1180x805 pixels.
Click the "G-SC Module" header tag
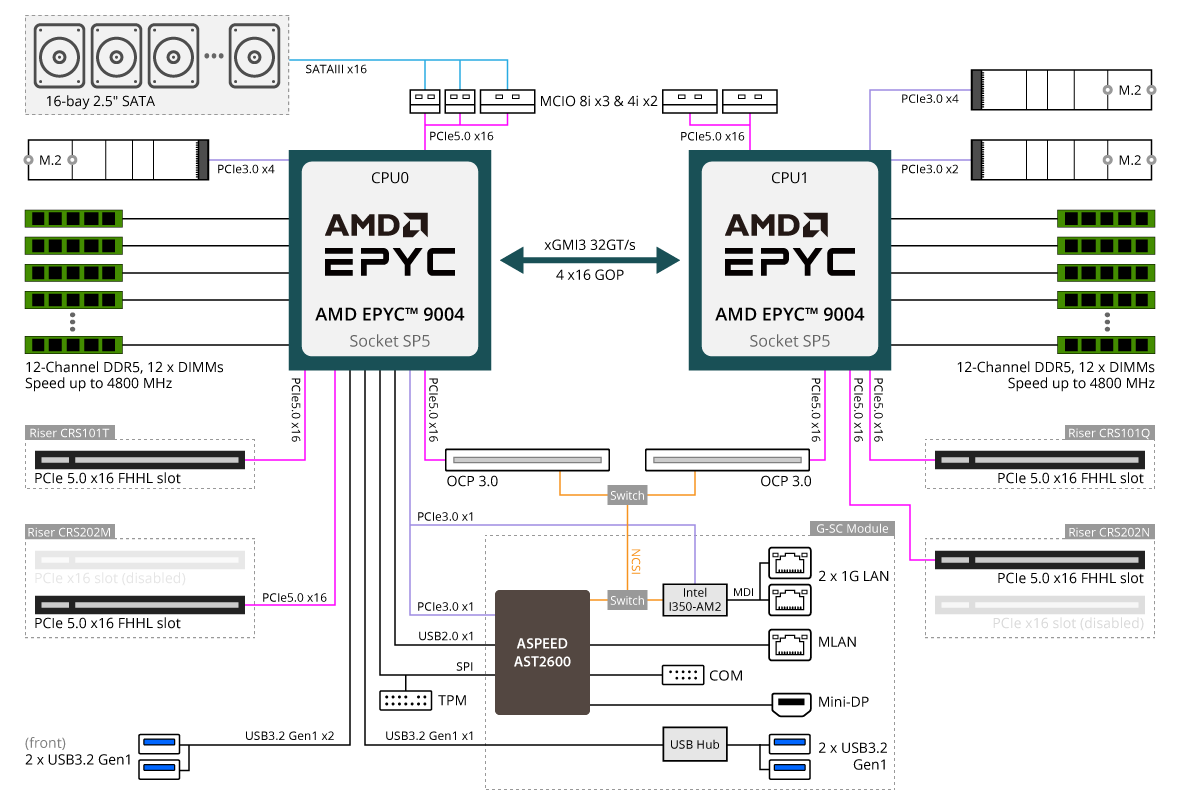pos(852,529)
